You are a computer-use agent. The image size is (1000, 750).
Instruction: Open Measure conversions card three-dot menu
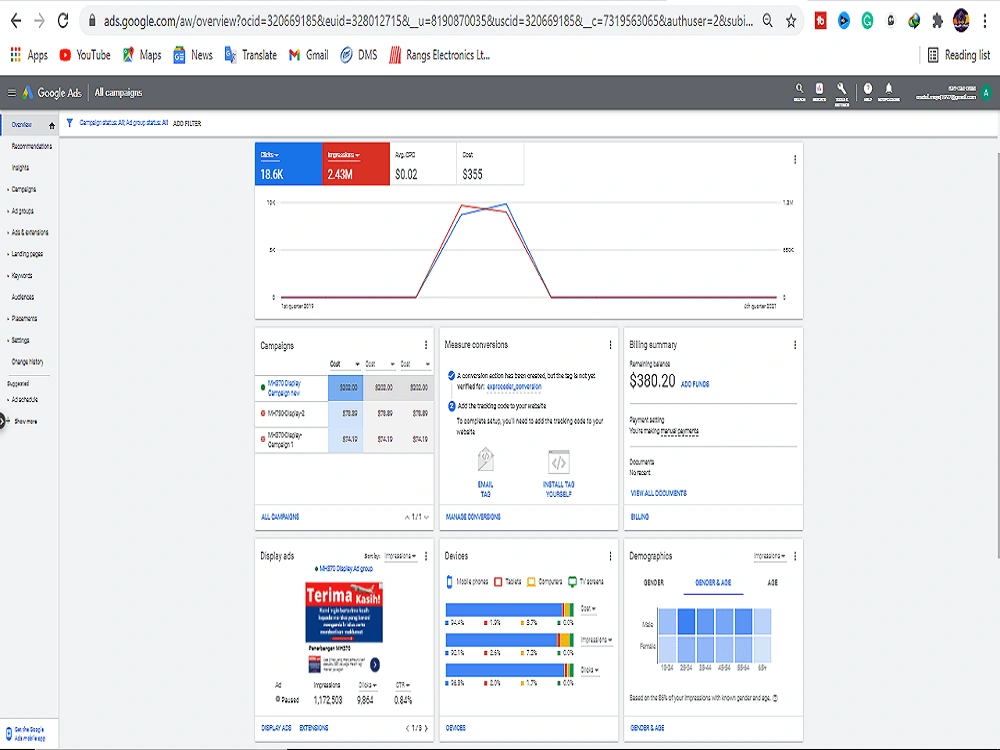click(x=610, y=345)
